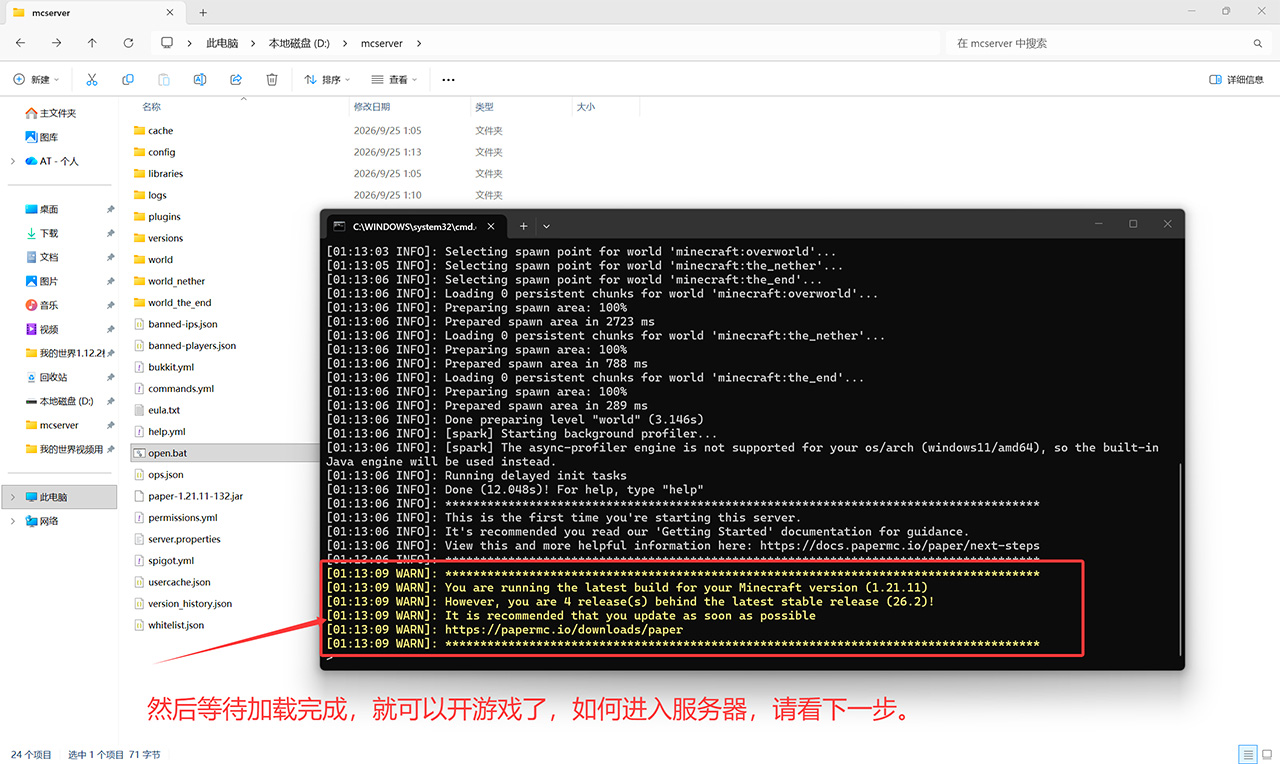Switch to large thumbnails view icon in status bar
The height and width of the screenshot is (764, 1280).
pos(1268,754)
